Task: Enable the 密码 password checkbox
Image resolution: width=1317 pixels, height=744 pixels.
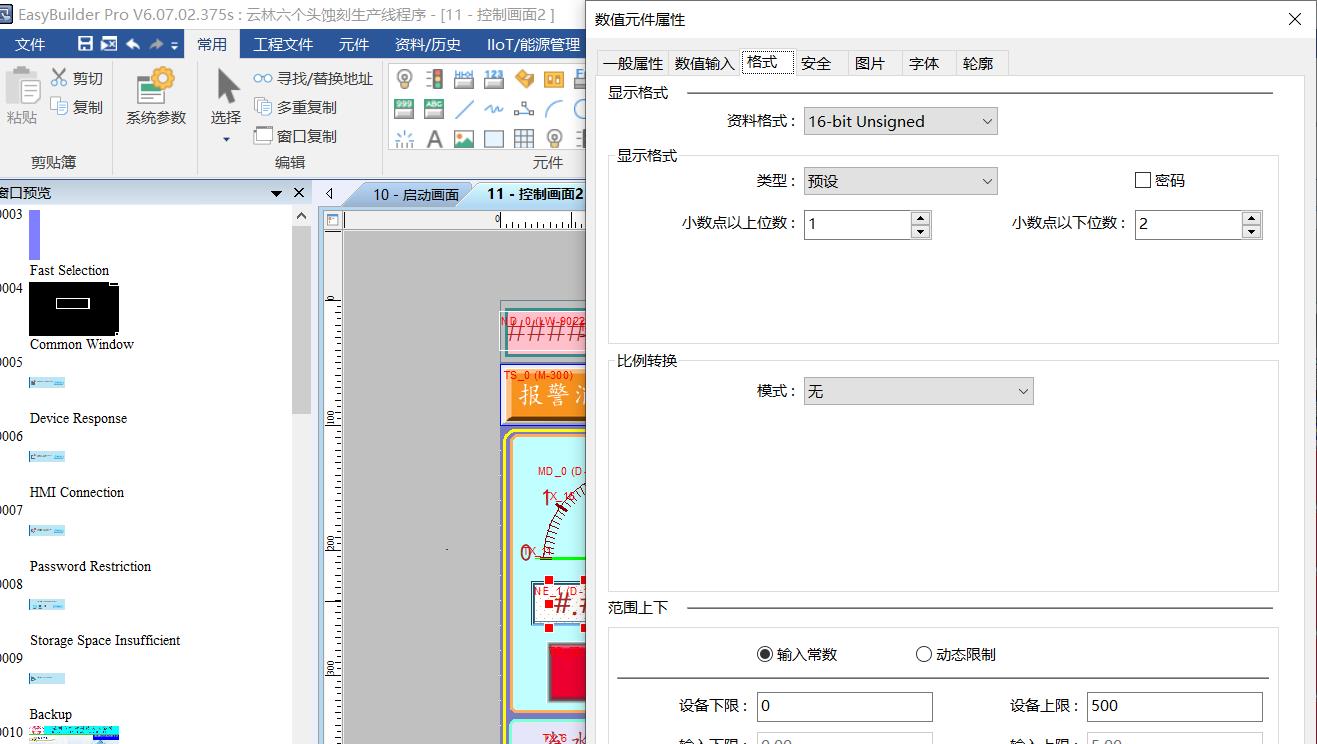Action: click(x=1143, y=181)
